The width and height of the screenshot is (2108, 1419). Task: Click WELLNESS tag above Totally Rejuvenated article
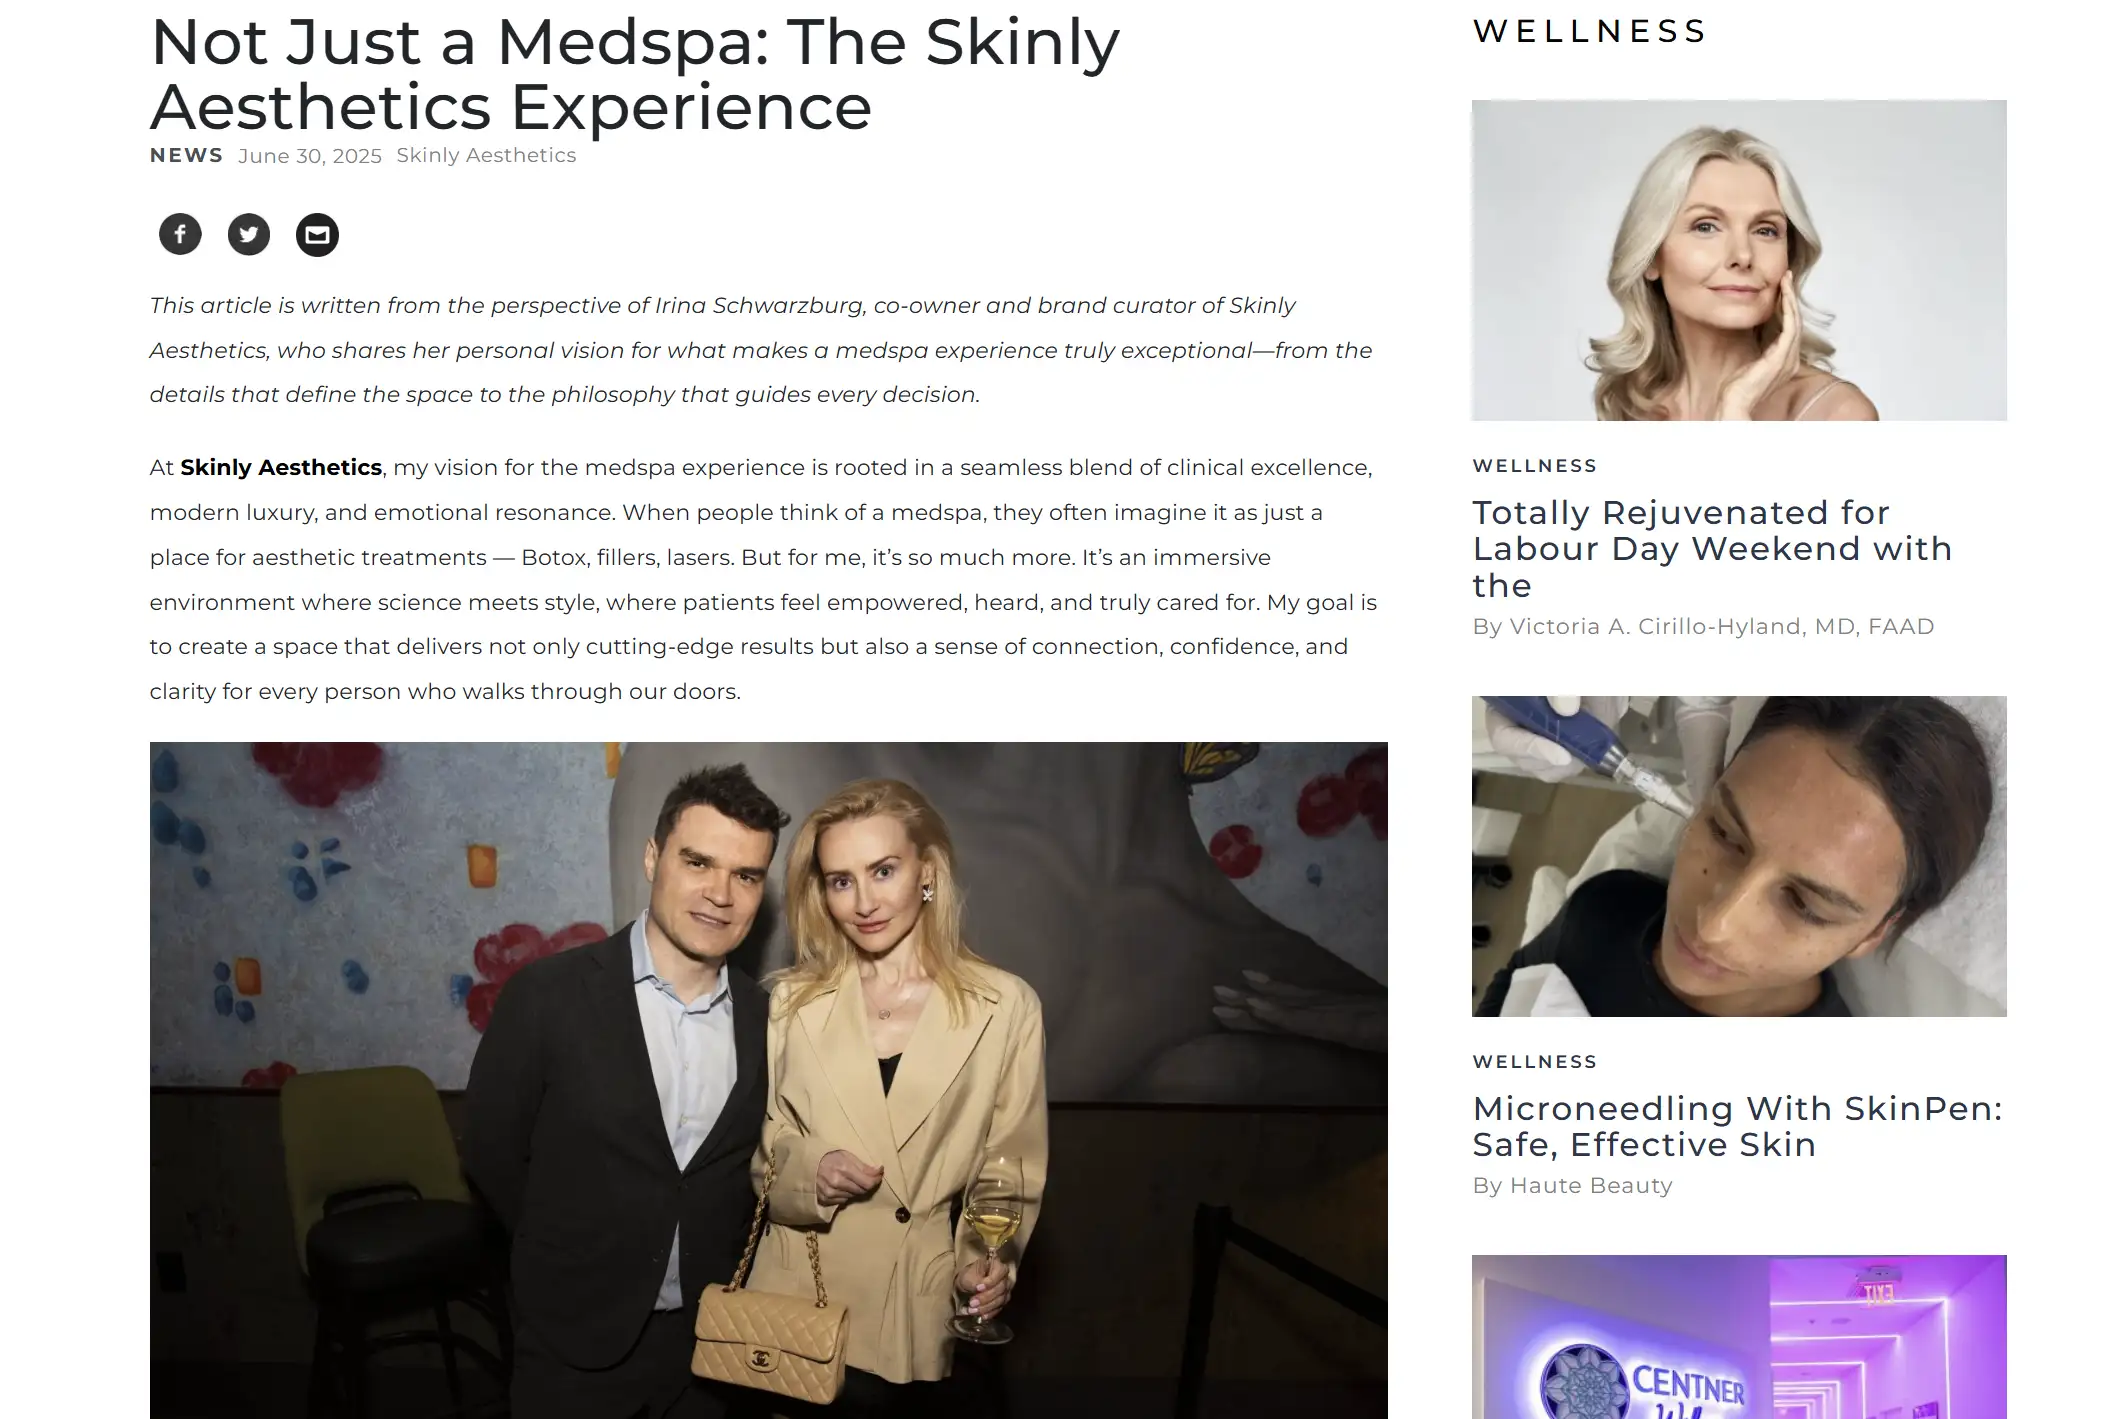click(1535, 466)
